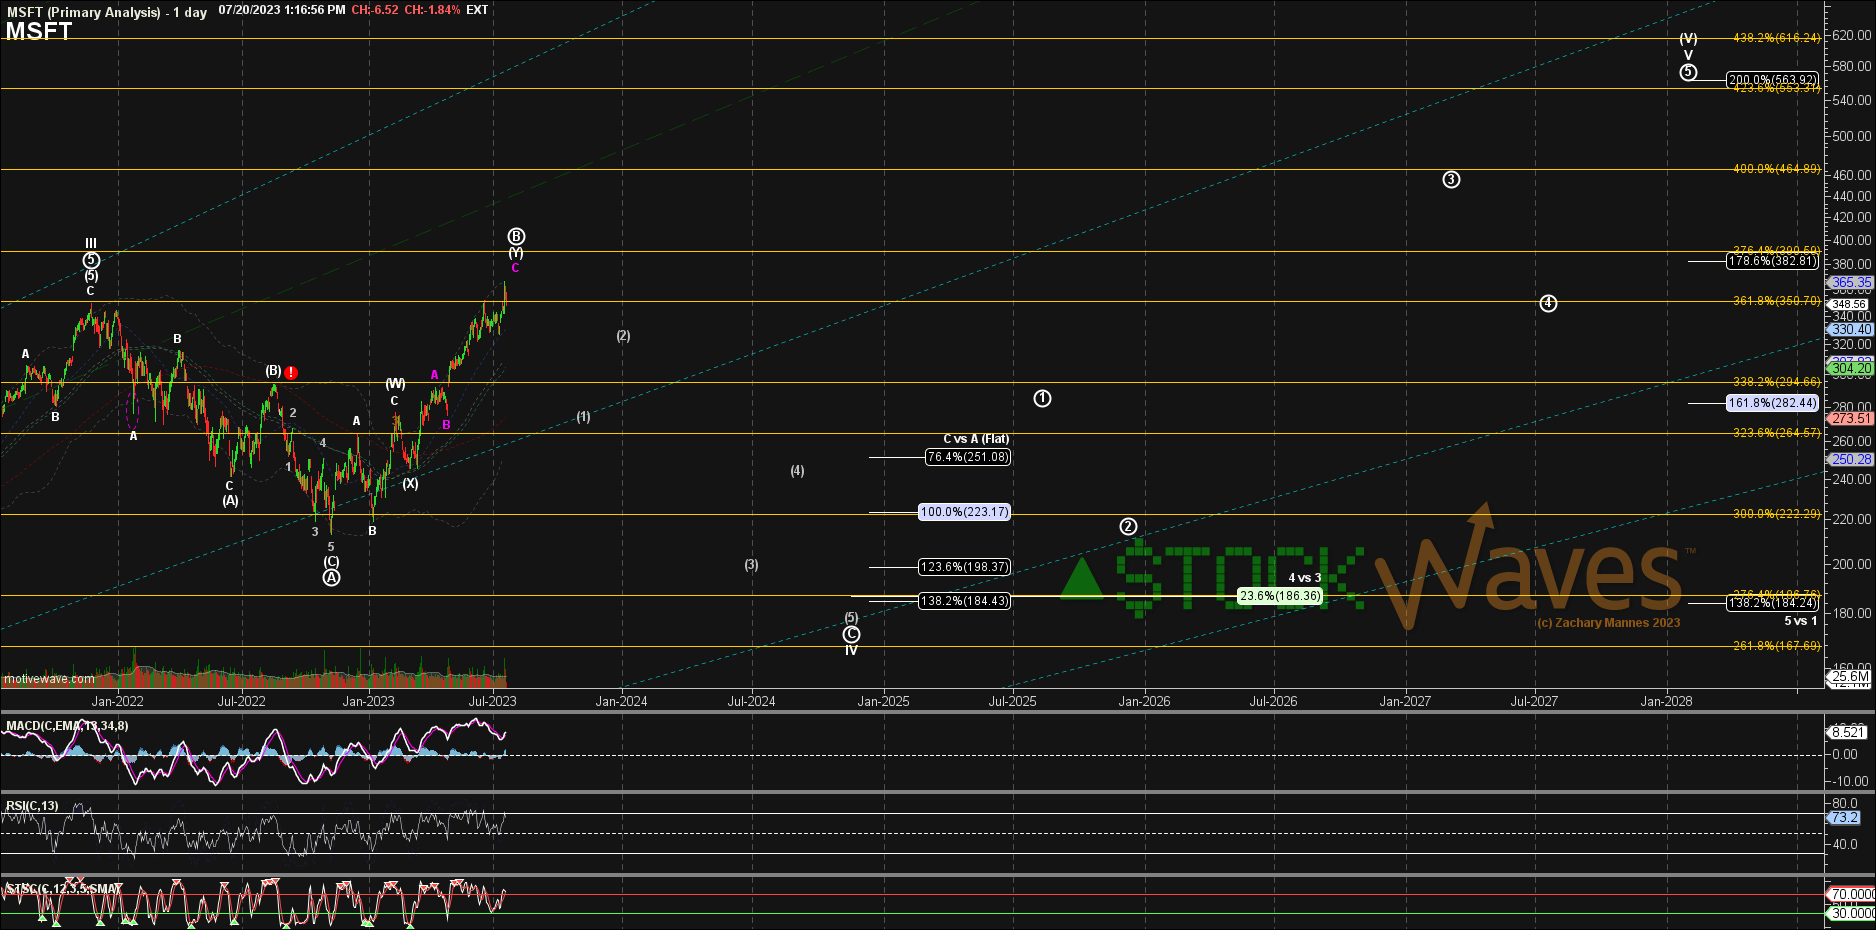This screenshot has width=1876, height=930.
Task: Select the 100.0%(223.17) retracement label
Action: 965,512
